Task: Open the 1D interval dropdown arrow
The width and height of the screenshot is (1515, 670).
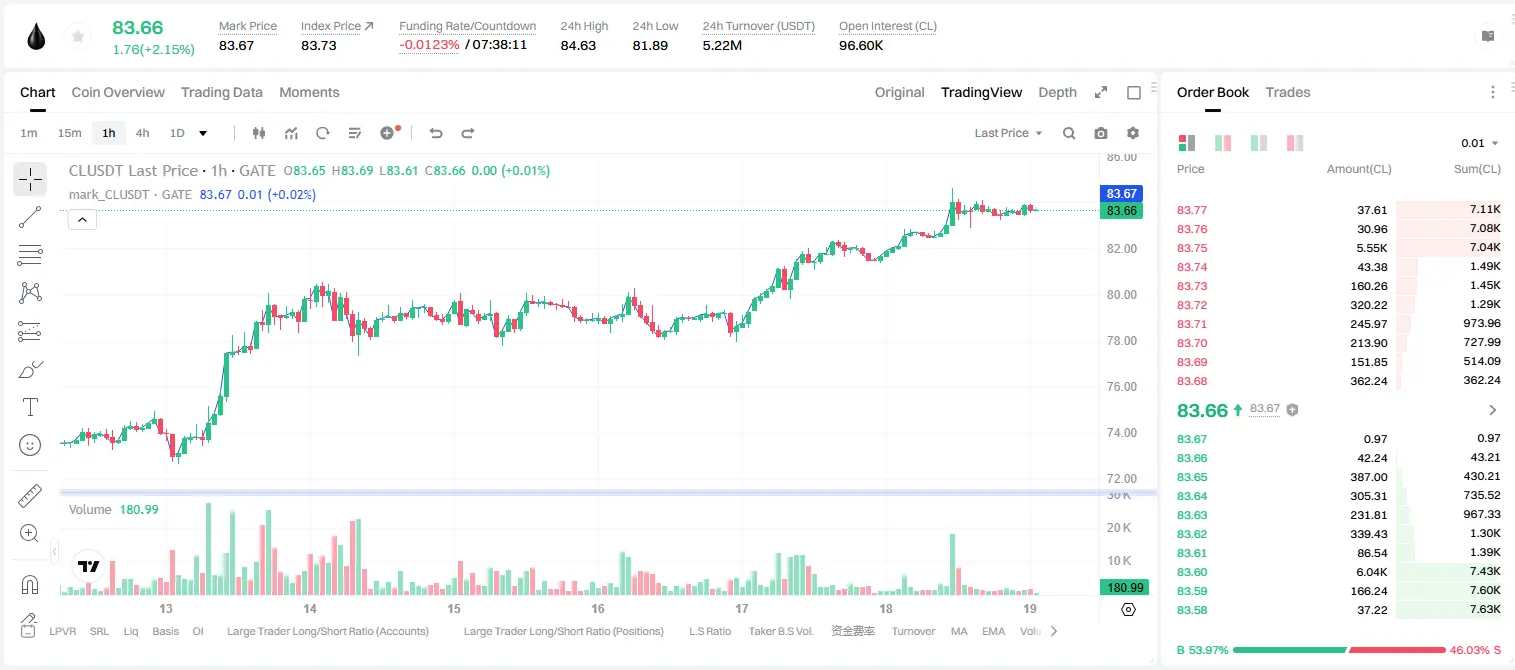Action: point(203,133)
